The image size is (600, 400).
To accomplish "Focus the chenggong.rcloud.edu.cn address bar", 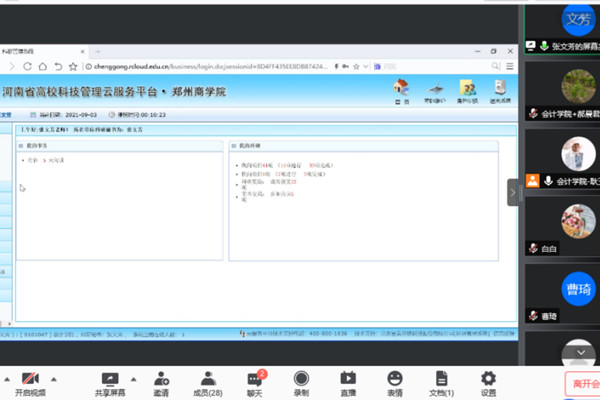I will pyautogui.click(x=210, y=66).
